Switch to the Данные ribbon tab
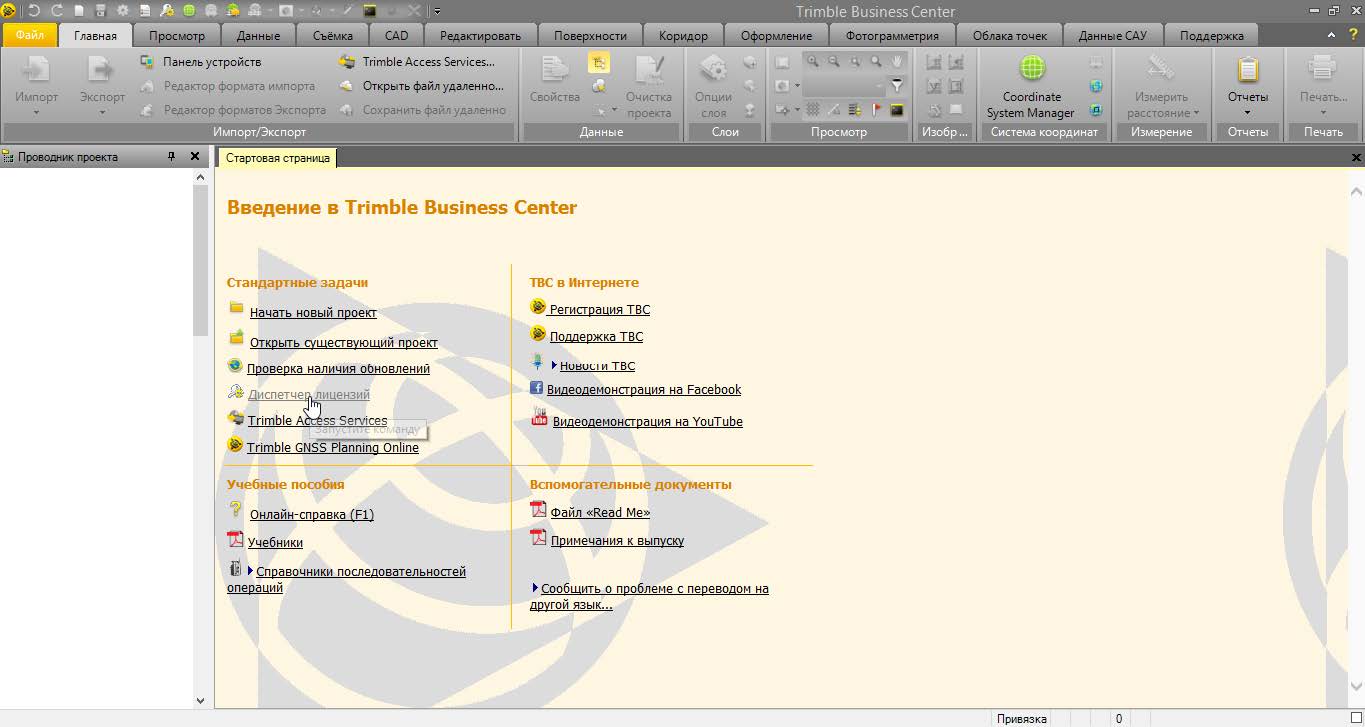 point(258,35)
